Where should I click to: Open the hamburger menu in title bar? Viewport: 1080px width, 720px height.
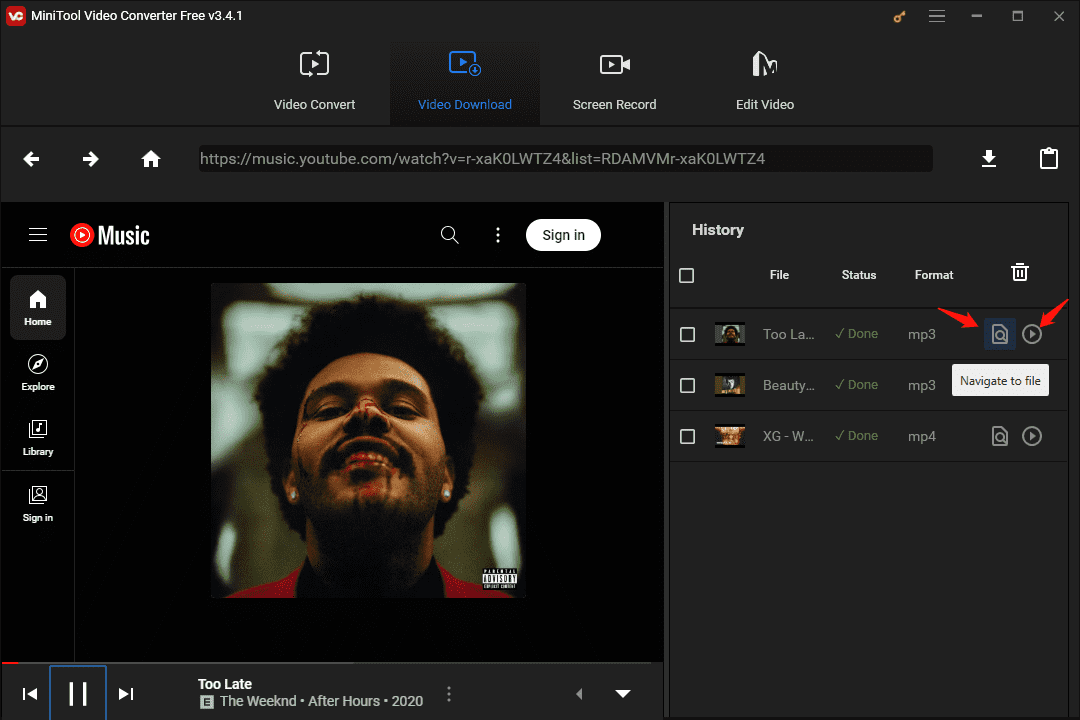pos(937,16)
